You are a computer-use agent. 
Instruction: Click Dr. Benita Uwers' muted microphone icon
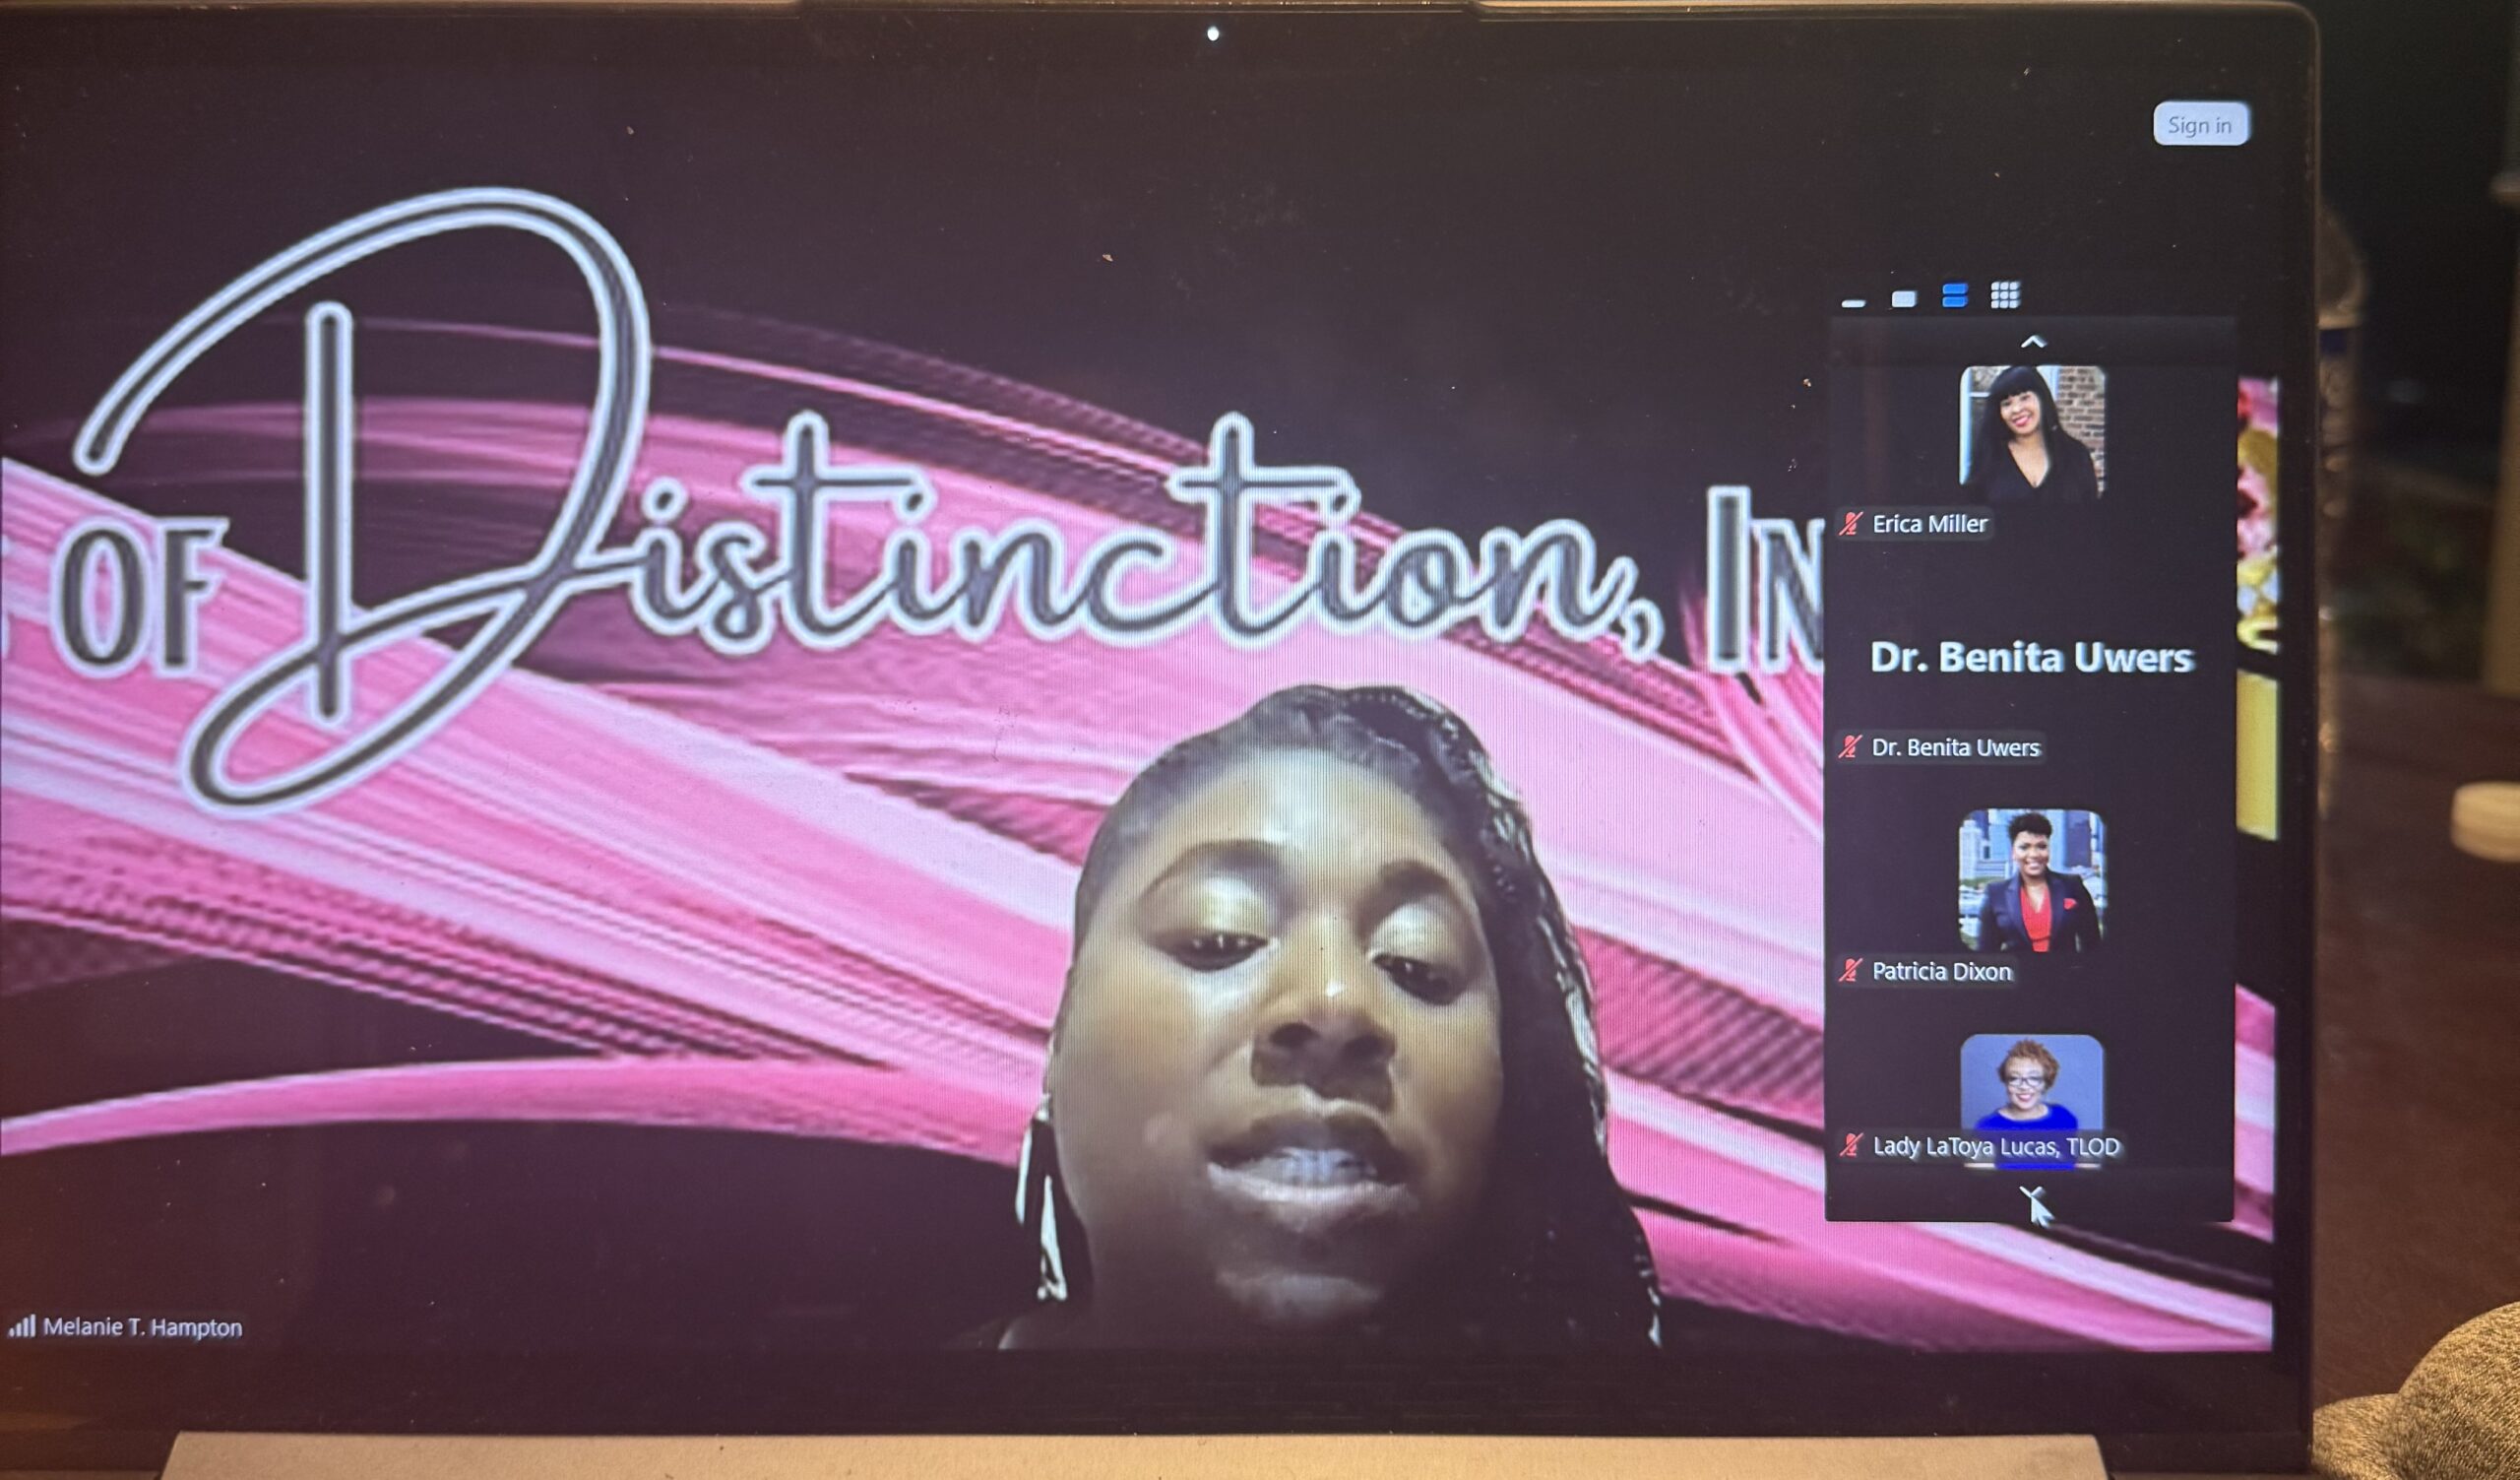1850,746
